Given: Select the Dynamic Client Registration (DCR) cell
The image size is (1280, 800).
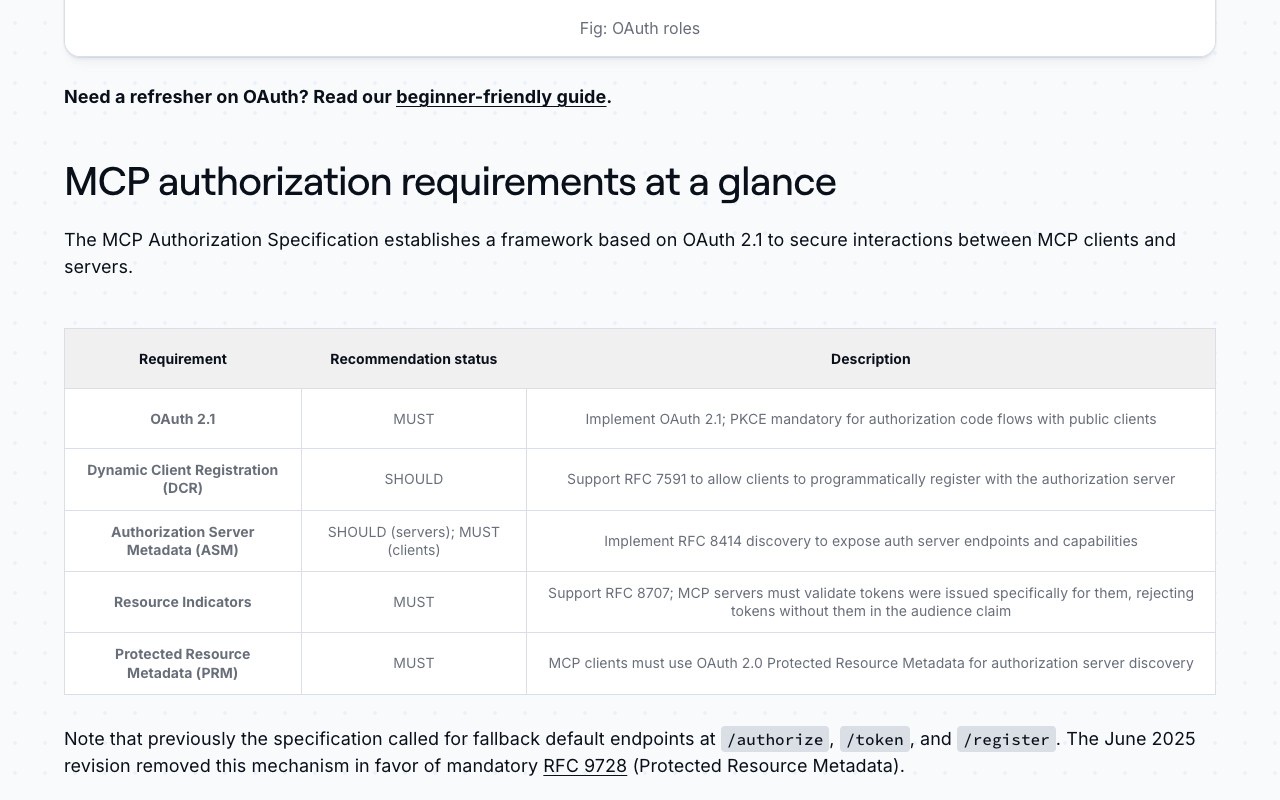Looking at the screenshot, I should pyautogui.click(x=183, y=479).
